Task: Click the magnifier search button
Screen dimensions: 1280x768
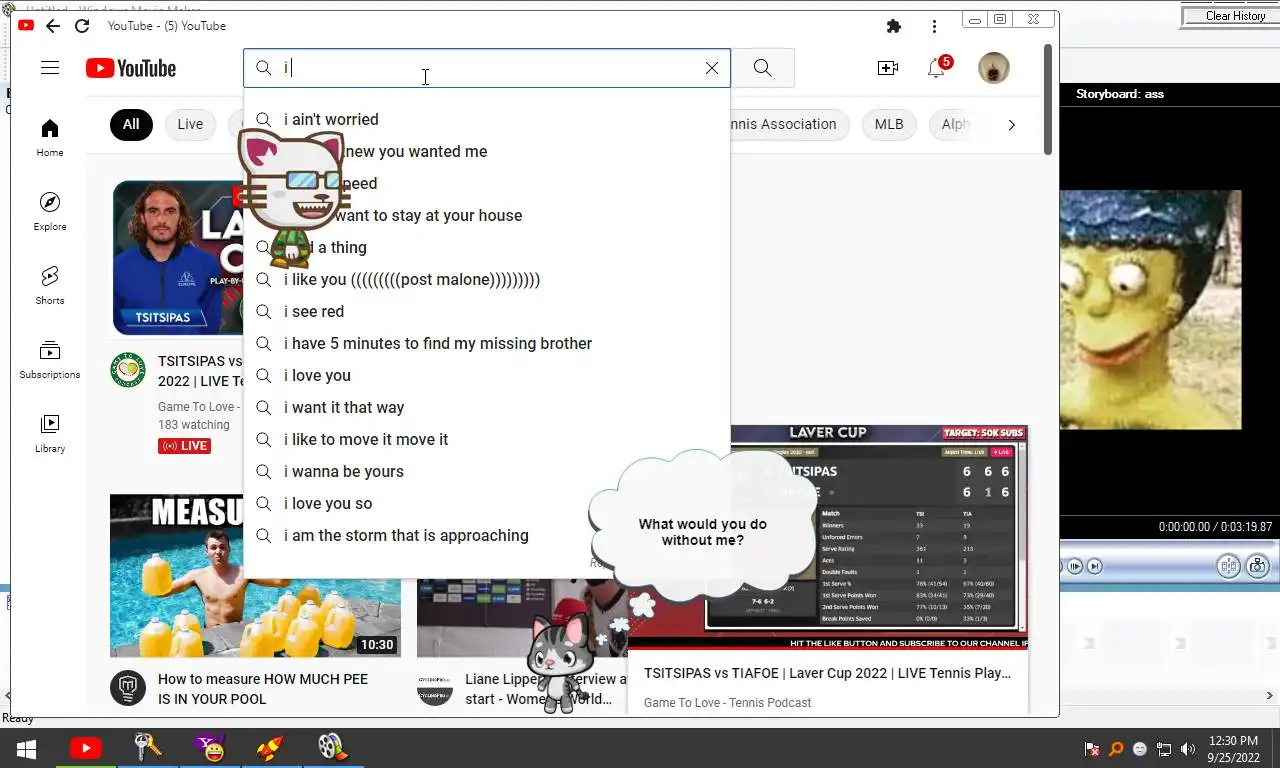Action: coord(762,68)
